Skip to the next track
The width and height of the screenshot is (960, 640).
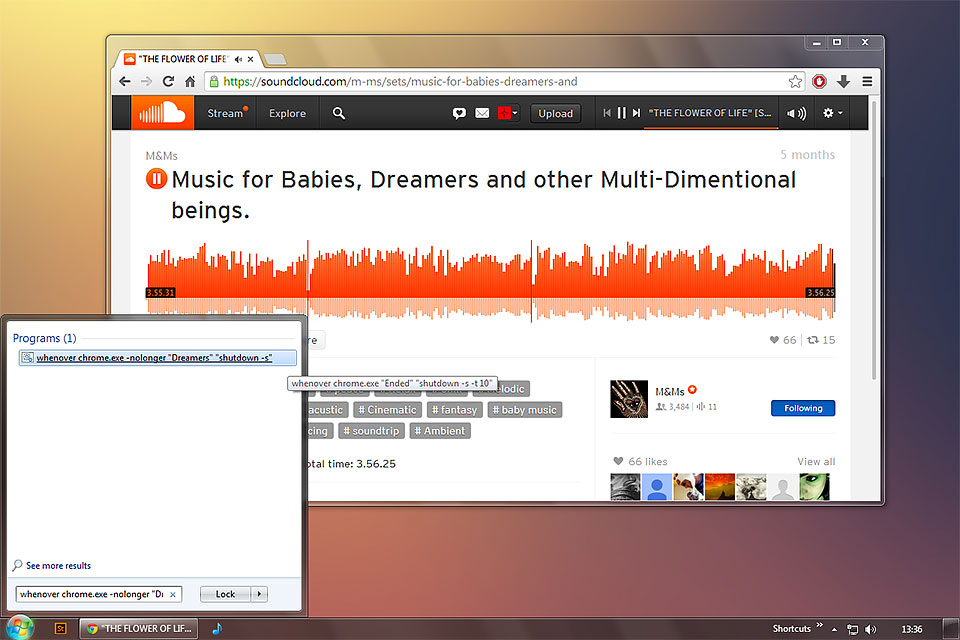click(635, 113)
